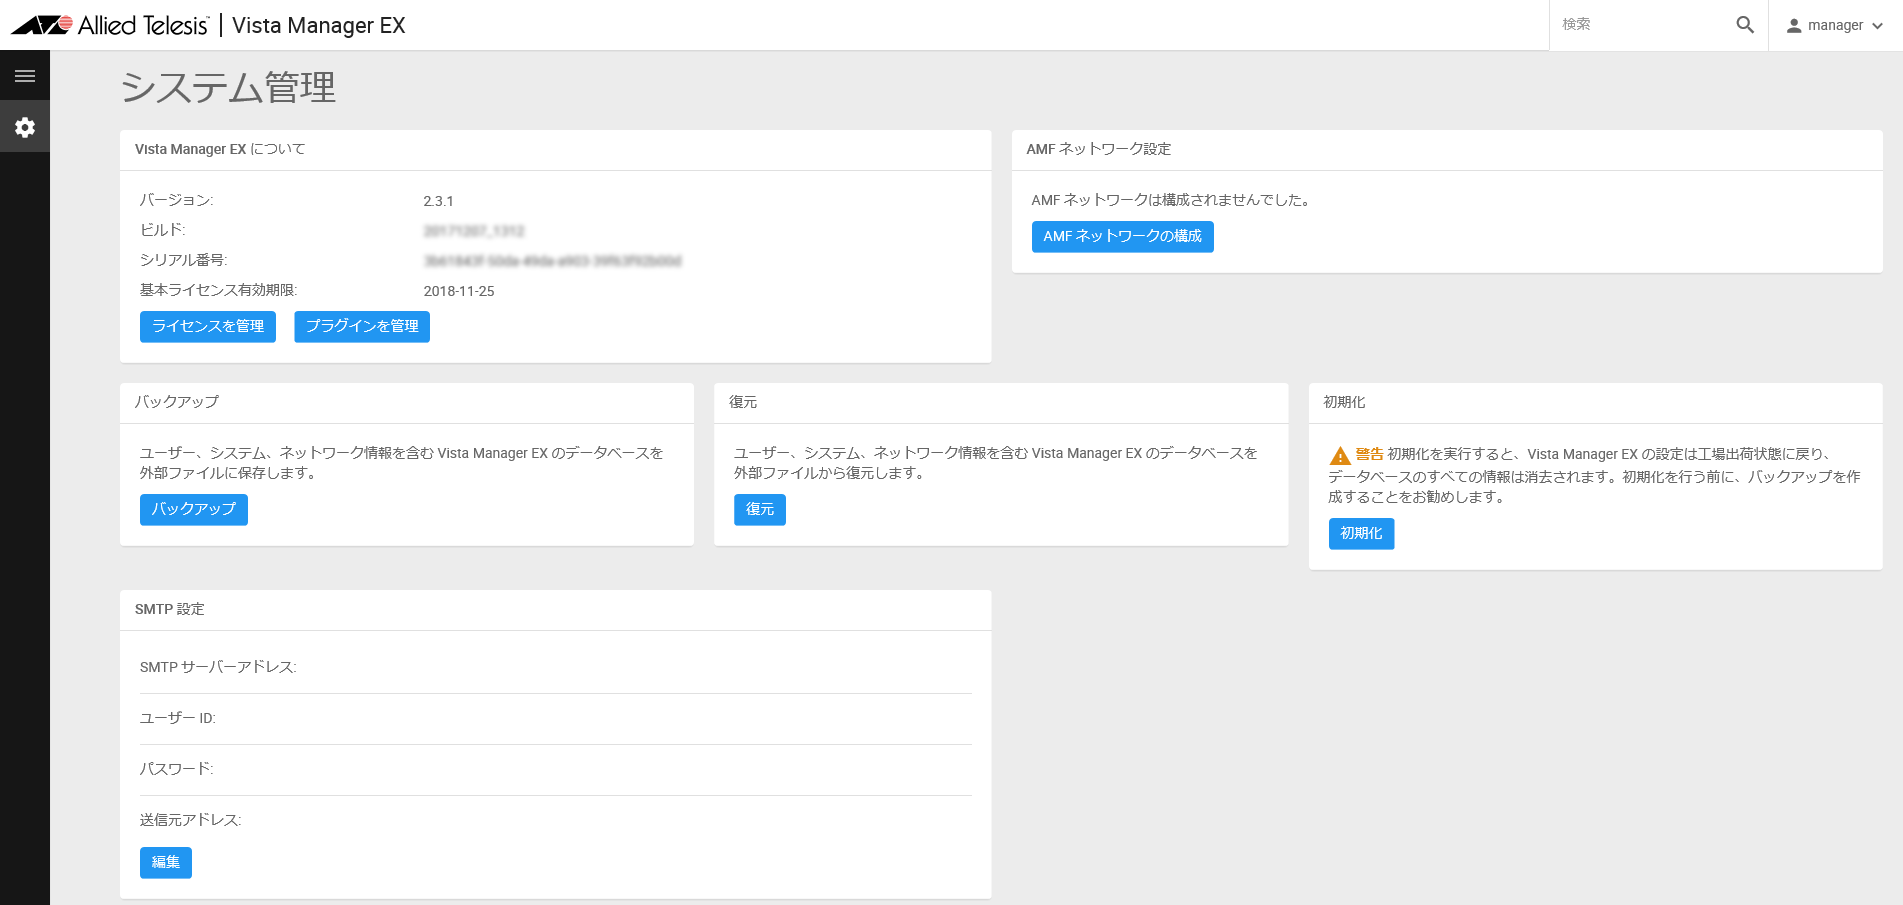Click the orange warning triangle icon
The width and height of the screenshot is (1903, 905).
1340,456
